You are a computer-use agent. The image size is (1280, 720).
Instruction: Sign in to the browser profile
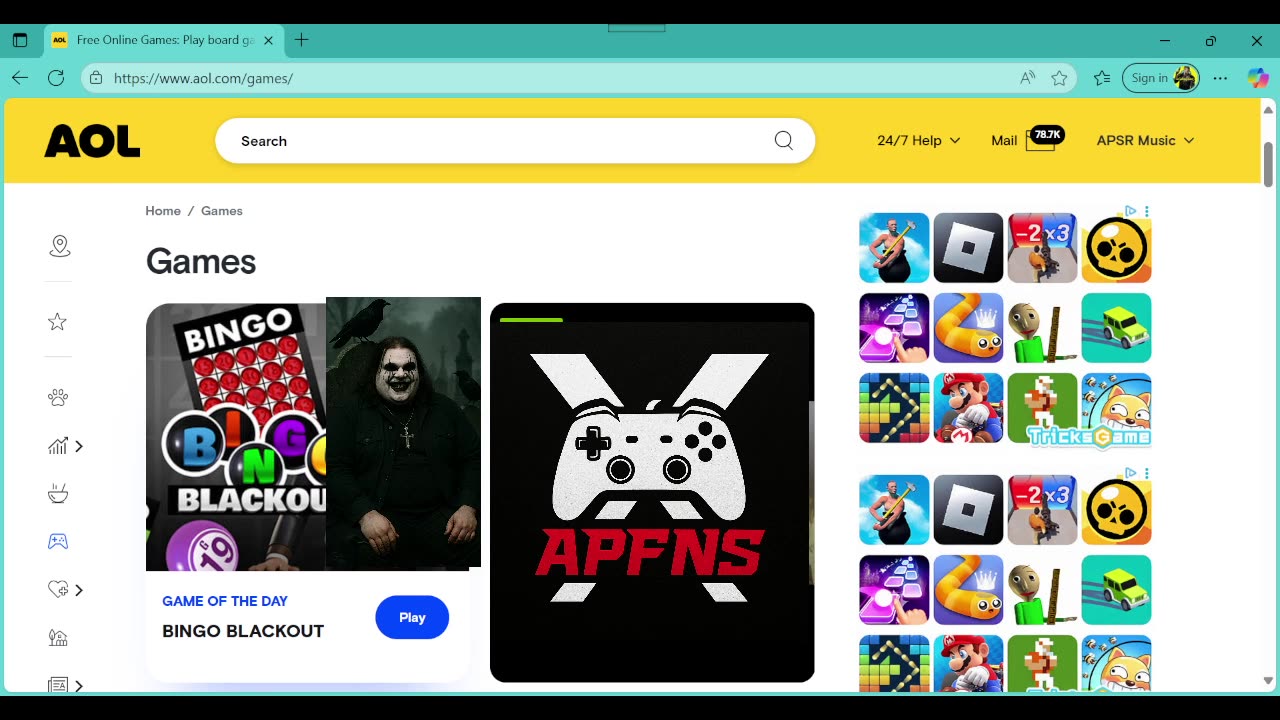tap(1160, 78)
